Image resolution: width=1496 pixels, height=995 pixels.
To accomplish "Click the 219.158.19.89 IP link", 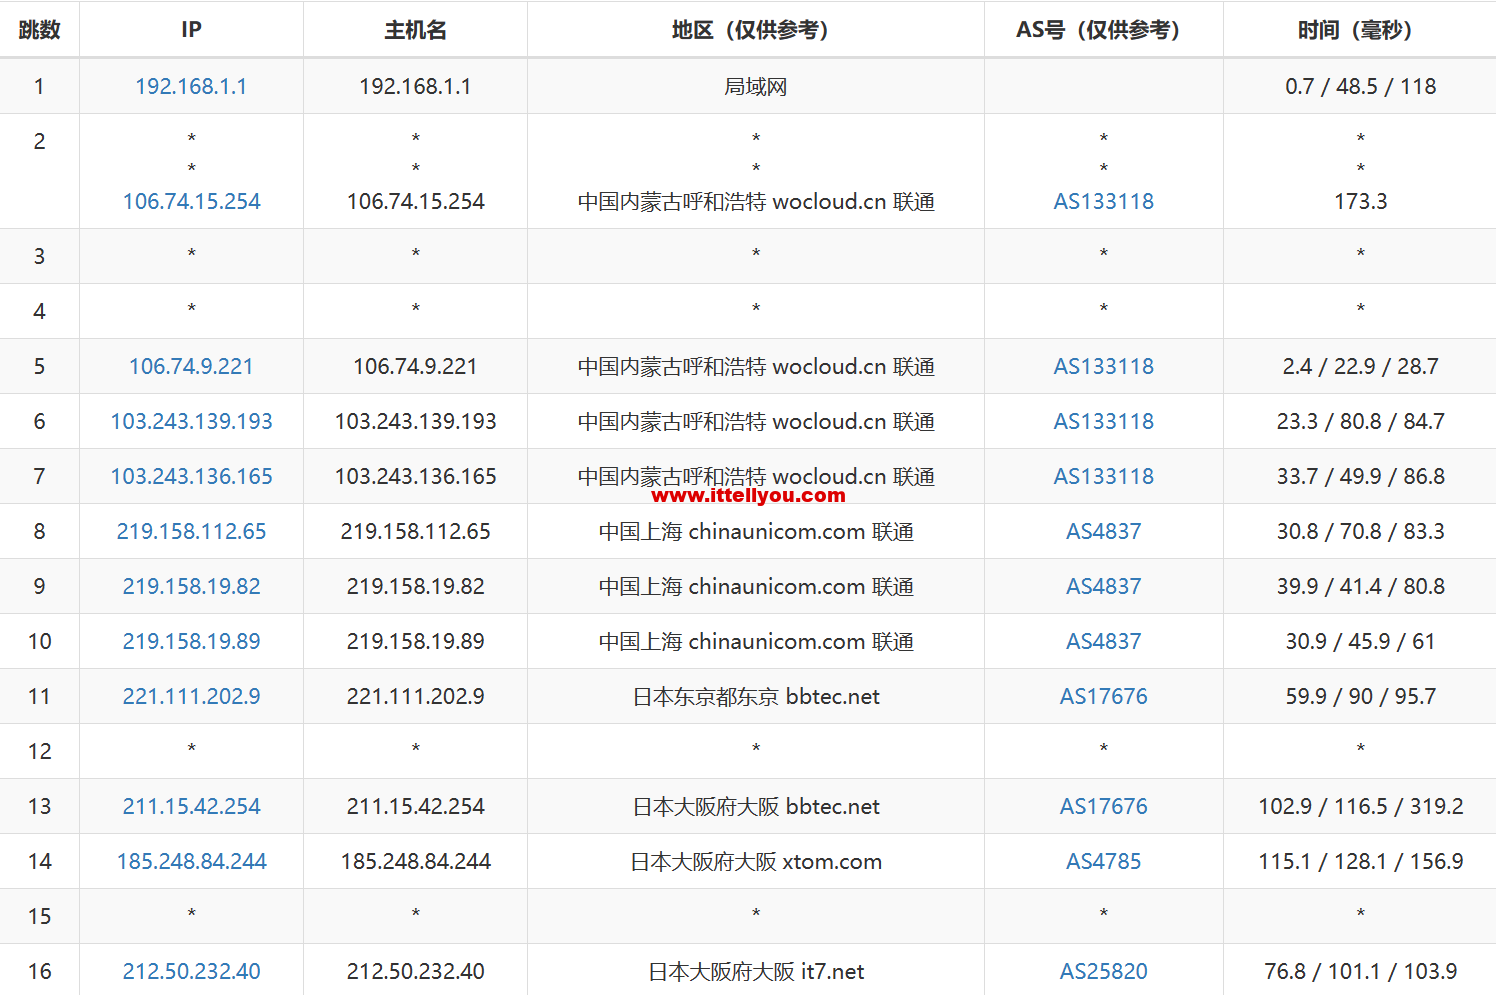I will (x=191, y=642).
